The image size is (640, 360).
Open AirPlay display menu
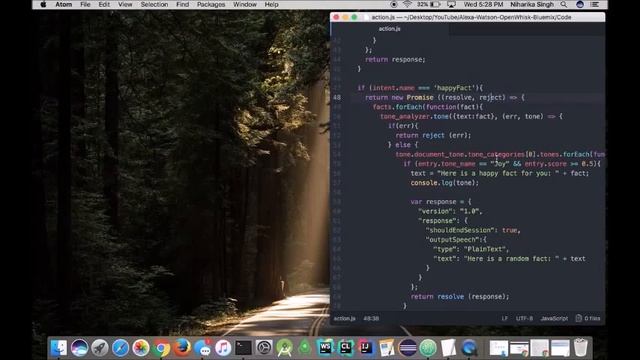click(x=451, y=4)
